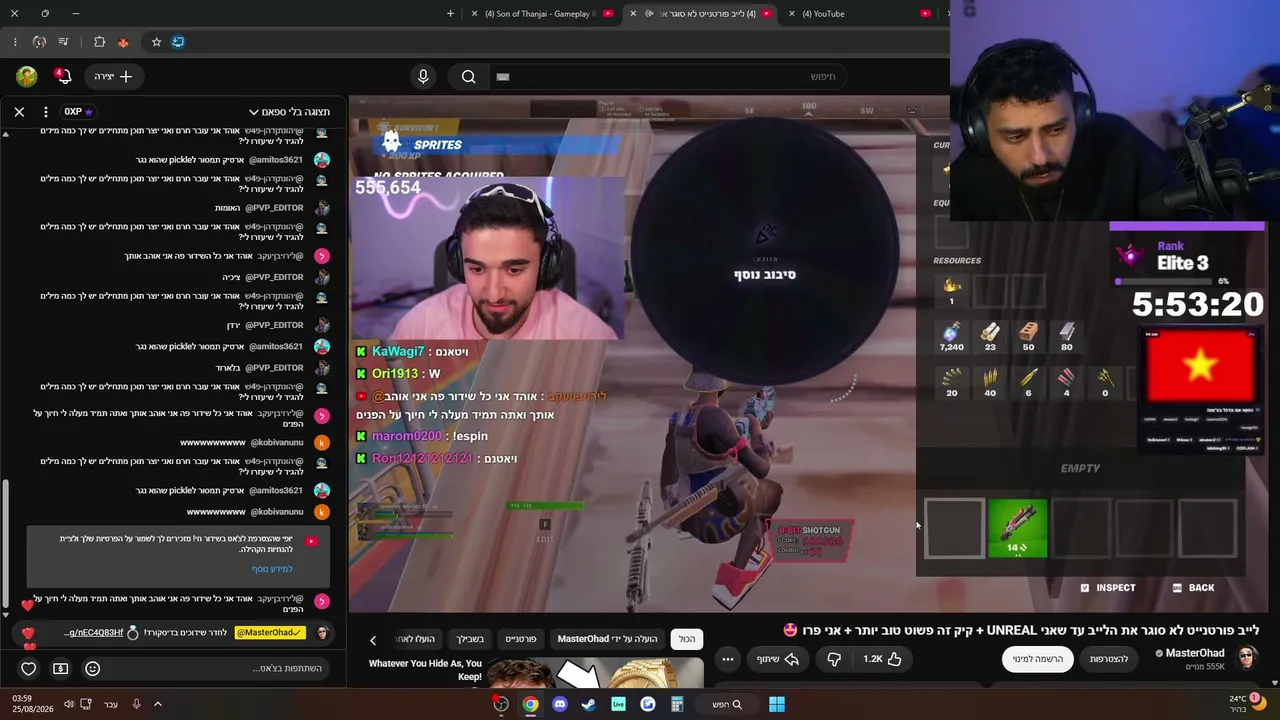Open the taskbar search box (חפש)
Image resolution: width=1280 pixels, height=720 pixels.
click(727, 704)
